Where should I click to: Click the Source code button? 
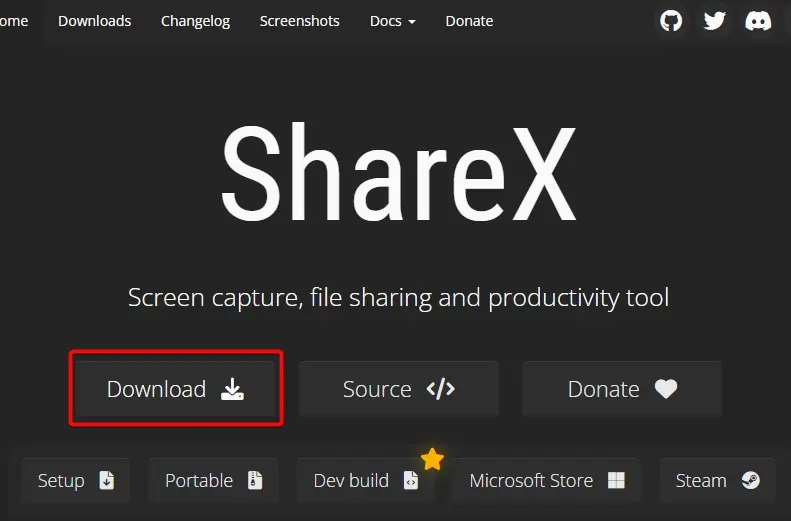pos(399,389)
